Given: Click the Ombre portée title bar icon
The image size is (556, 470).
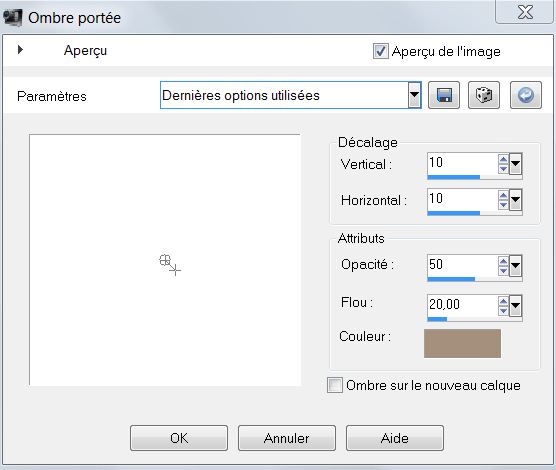Looking at the screenshot, I should (x=12, y=18).
